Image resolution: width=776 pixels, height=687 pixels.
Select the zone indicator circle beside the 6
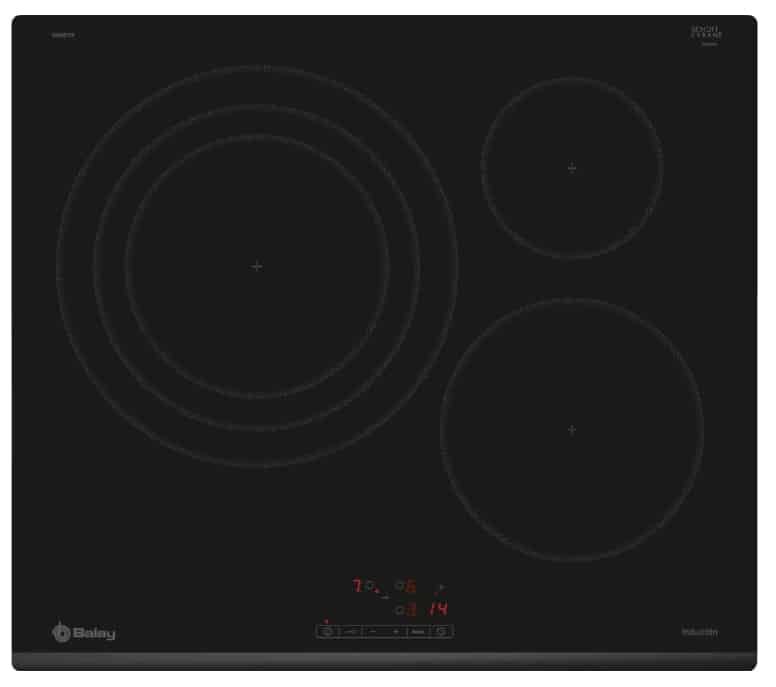point(398,587)
